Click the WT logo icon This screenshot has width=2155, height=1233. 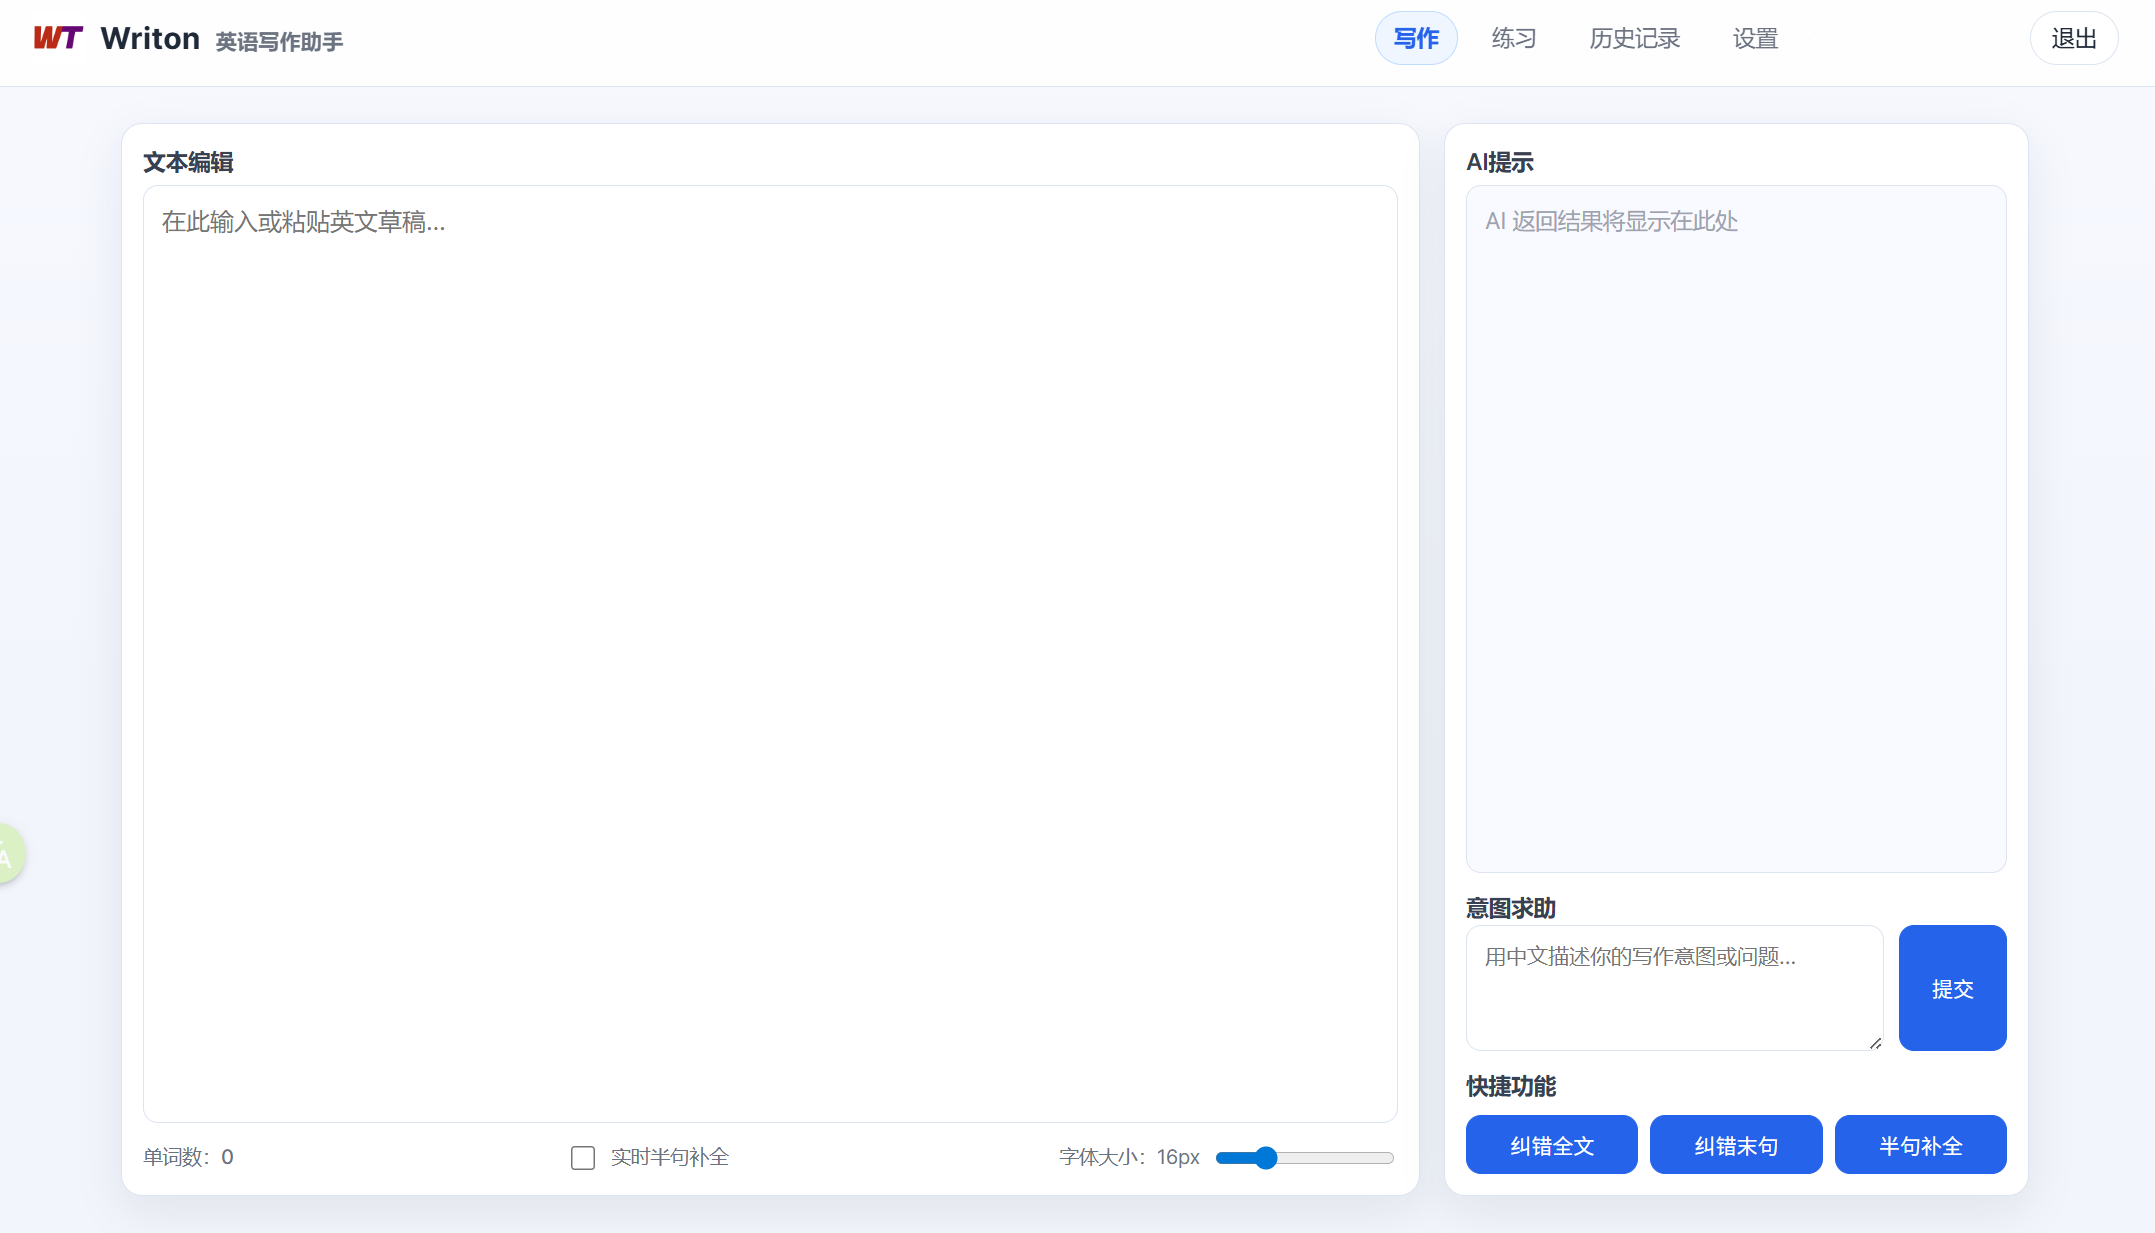coord(57,38)
